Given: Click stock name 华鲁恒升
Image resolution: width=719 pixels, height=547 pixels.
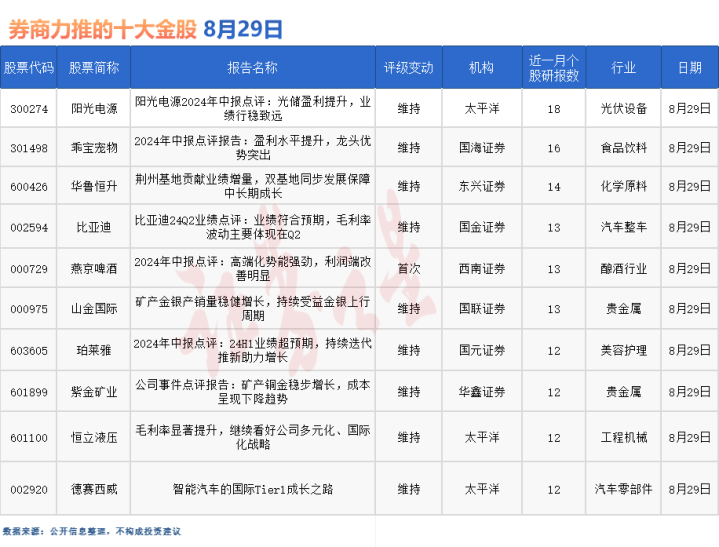Looking at the screenshot, I should pyautogui.click(x=94, y=186).
